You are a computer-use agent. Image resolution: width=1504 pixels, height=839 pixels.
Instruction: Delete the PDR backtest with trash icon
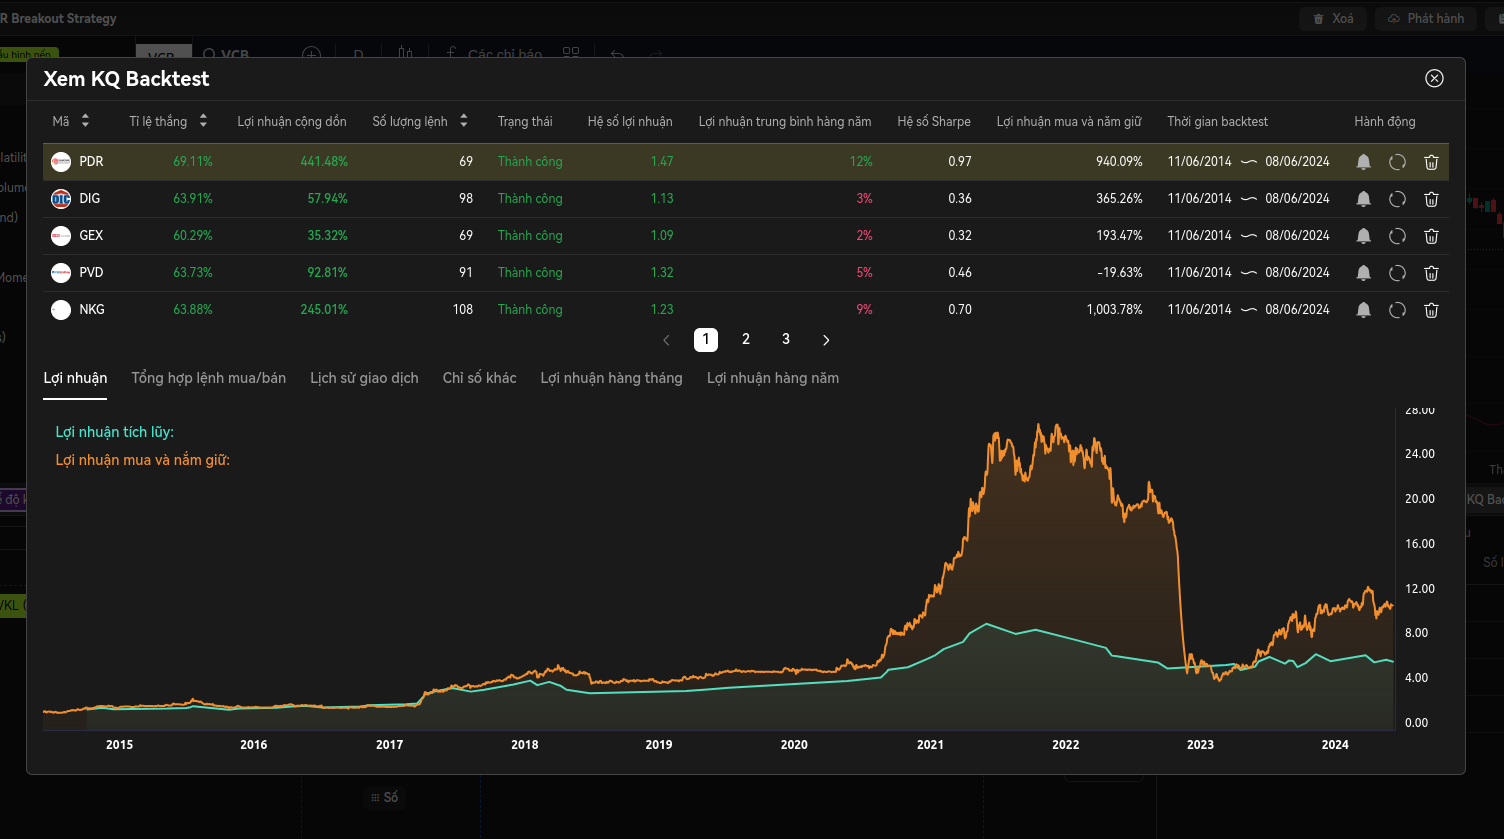coord(1431,162)
